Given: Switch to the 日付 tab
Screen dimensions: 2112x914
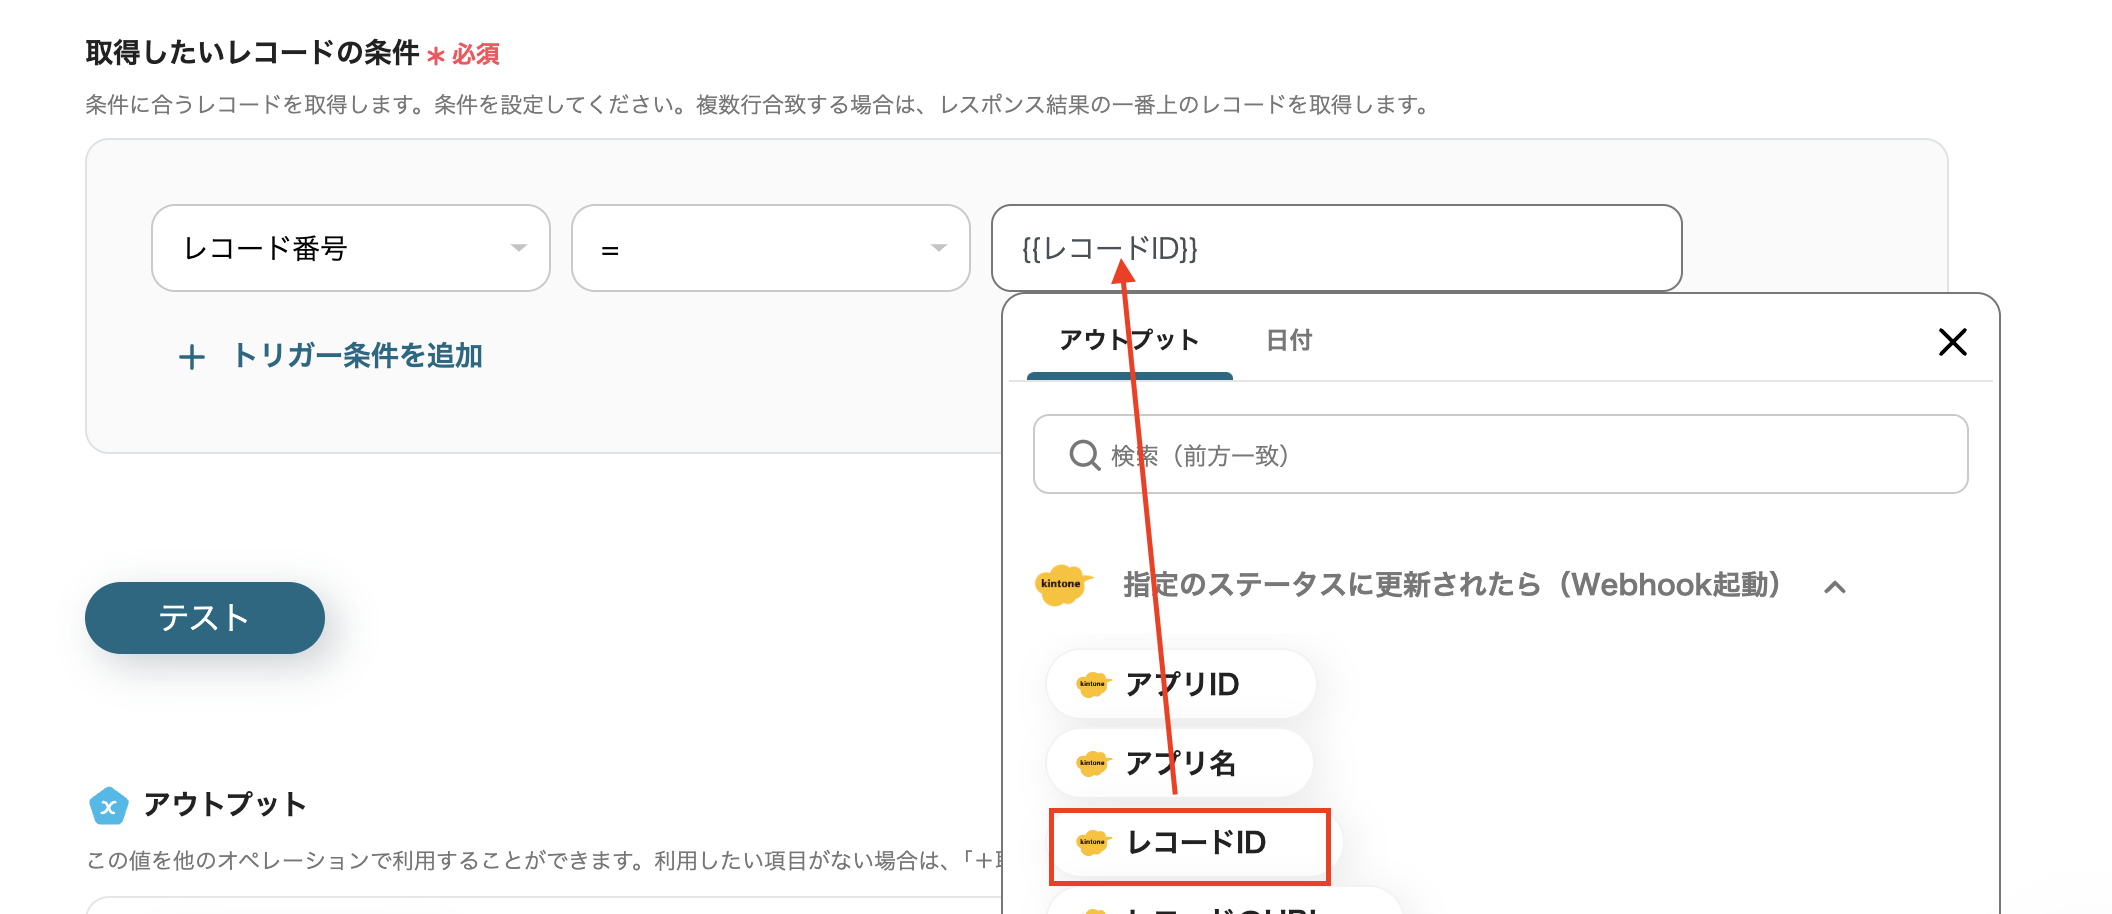Looking at the screenshot, I should click(x=1289, y=341).
